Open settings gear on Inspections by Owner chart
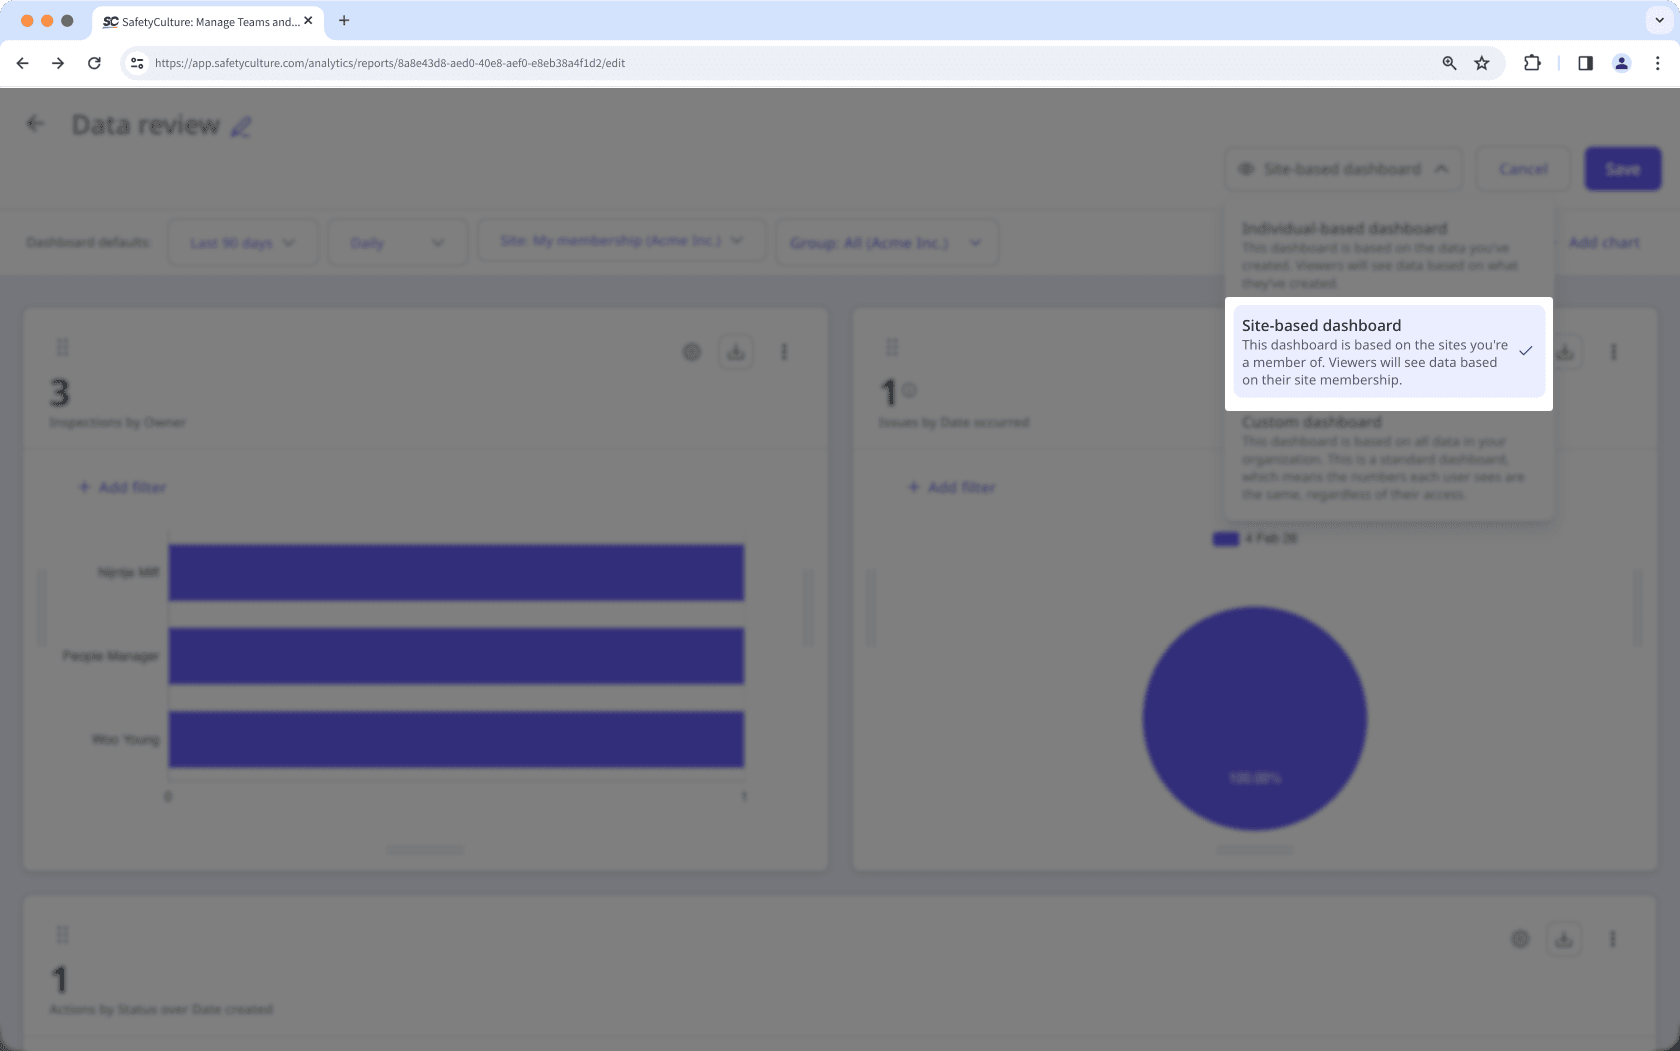 tap(691, 351)
